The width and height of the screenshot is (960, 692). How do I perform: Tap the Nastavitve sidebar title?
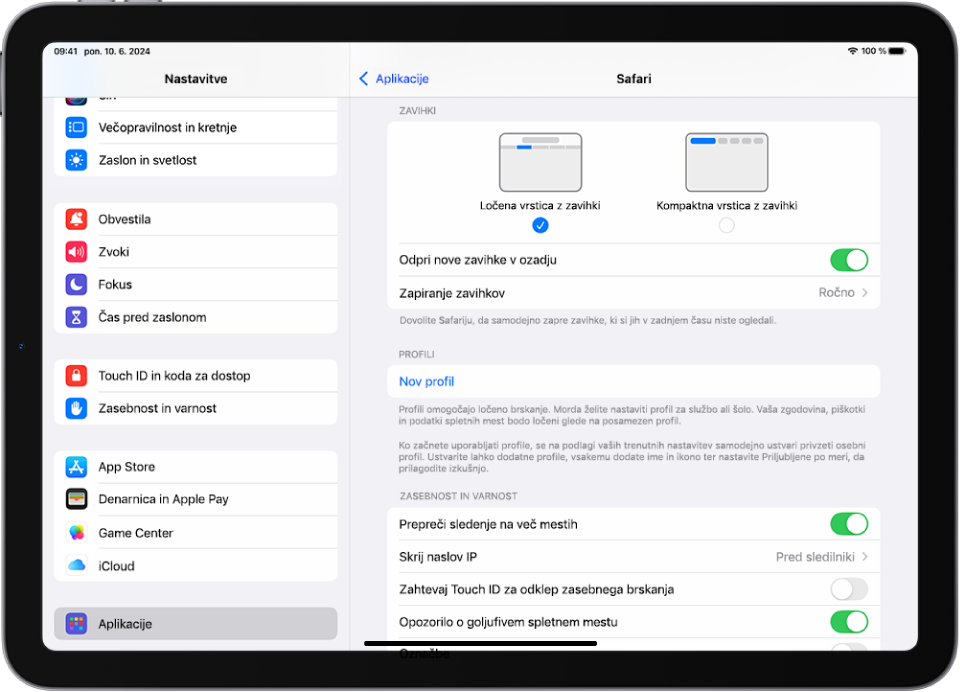pos(196,78)
